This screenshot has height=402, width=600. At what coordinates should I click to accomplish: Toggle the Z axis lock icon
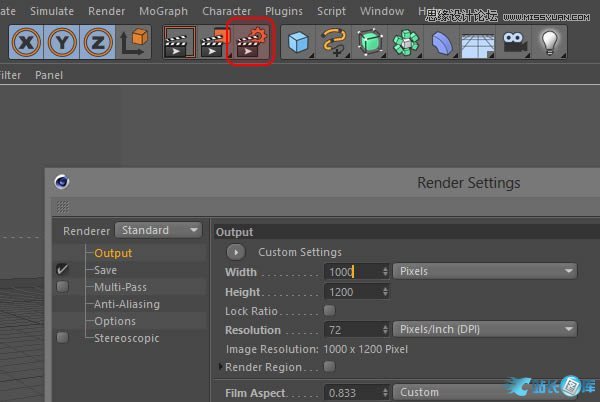[x=97, y=41]
